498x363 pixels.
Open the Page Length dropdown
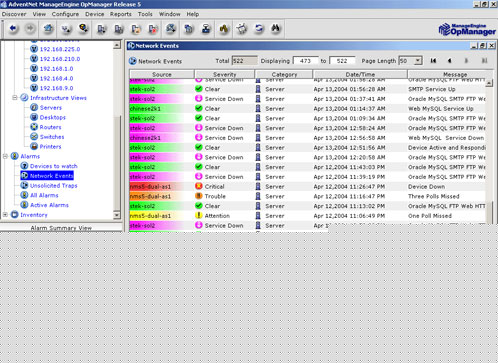[418, 61]
